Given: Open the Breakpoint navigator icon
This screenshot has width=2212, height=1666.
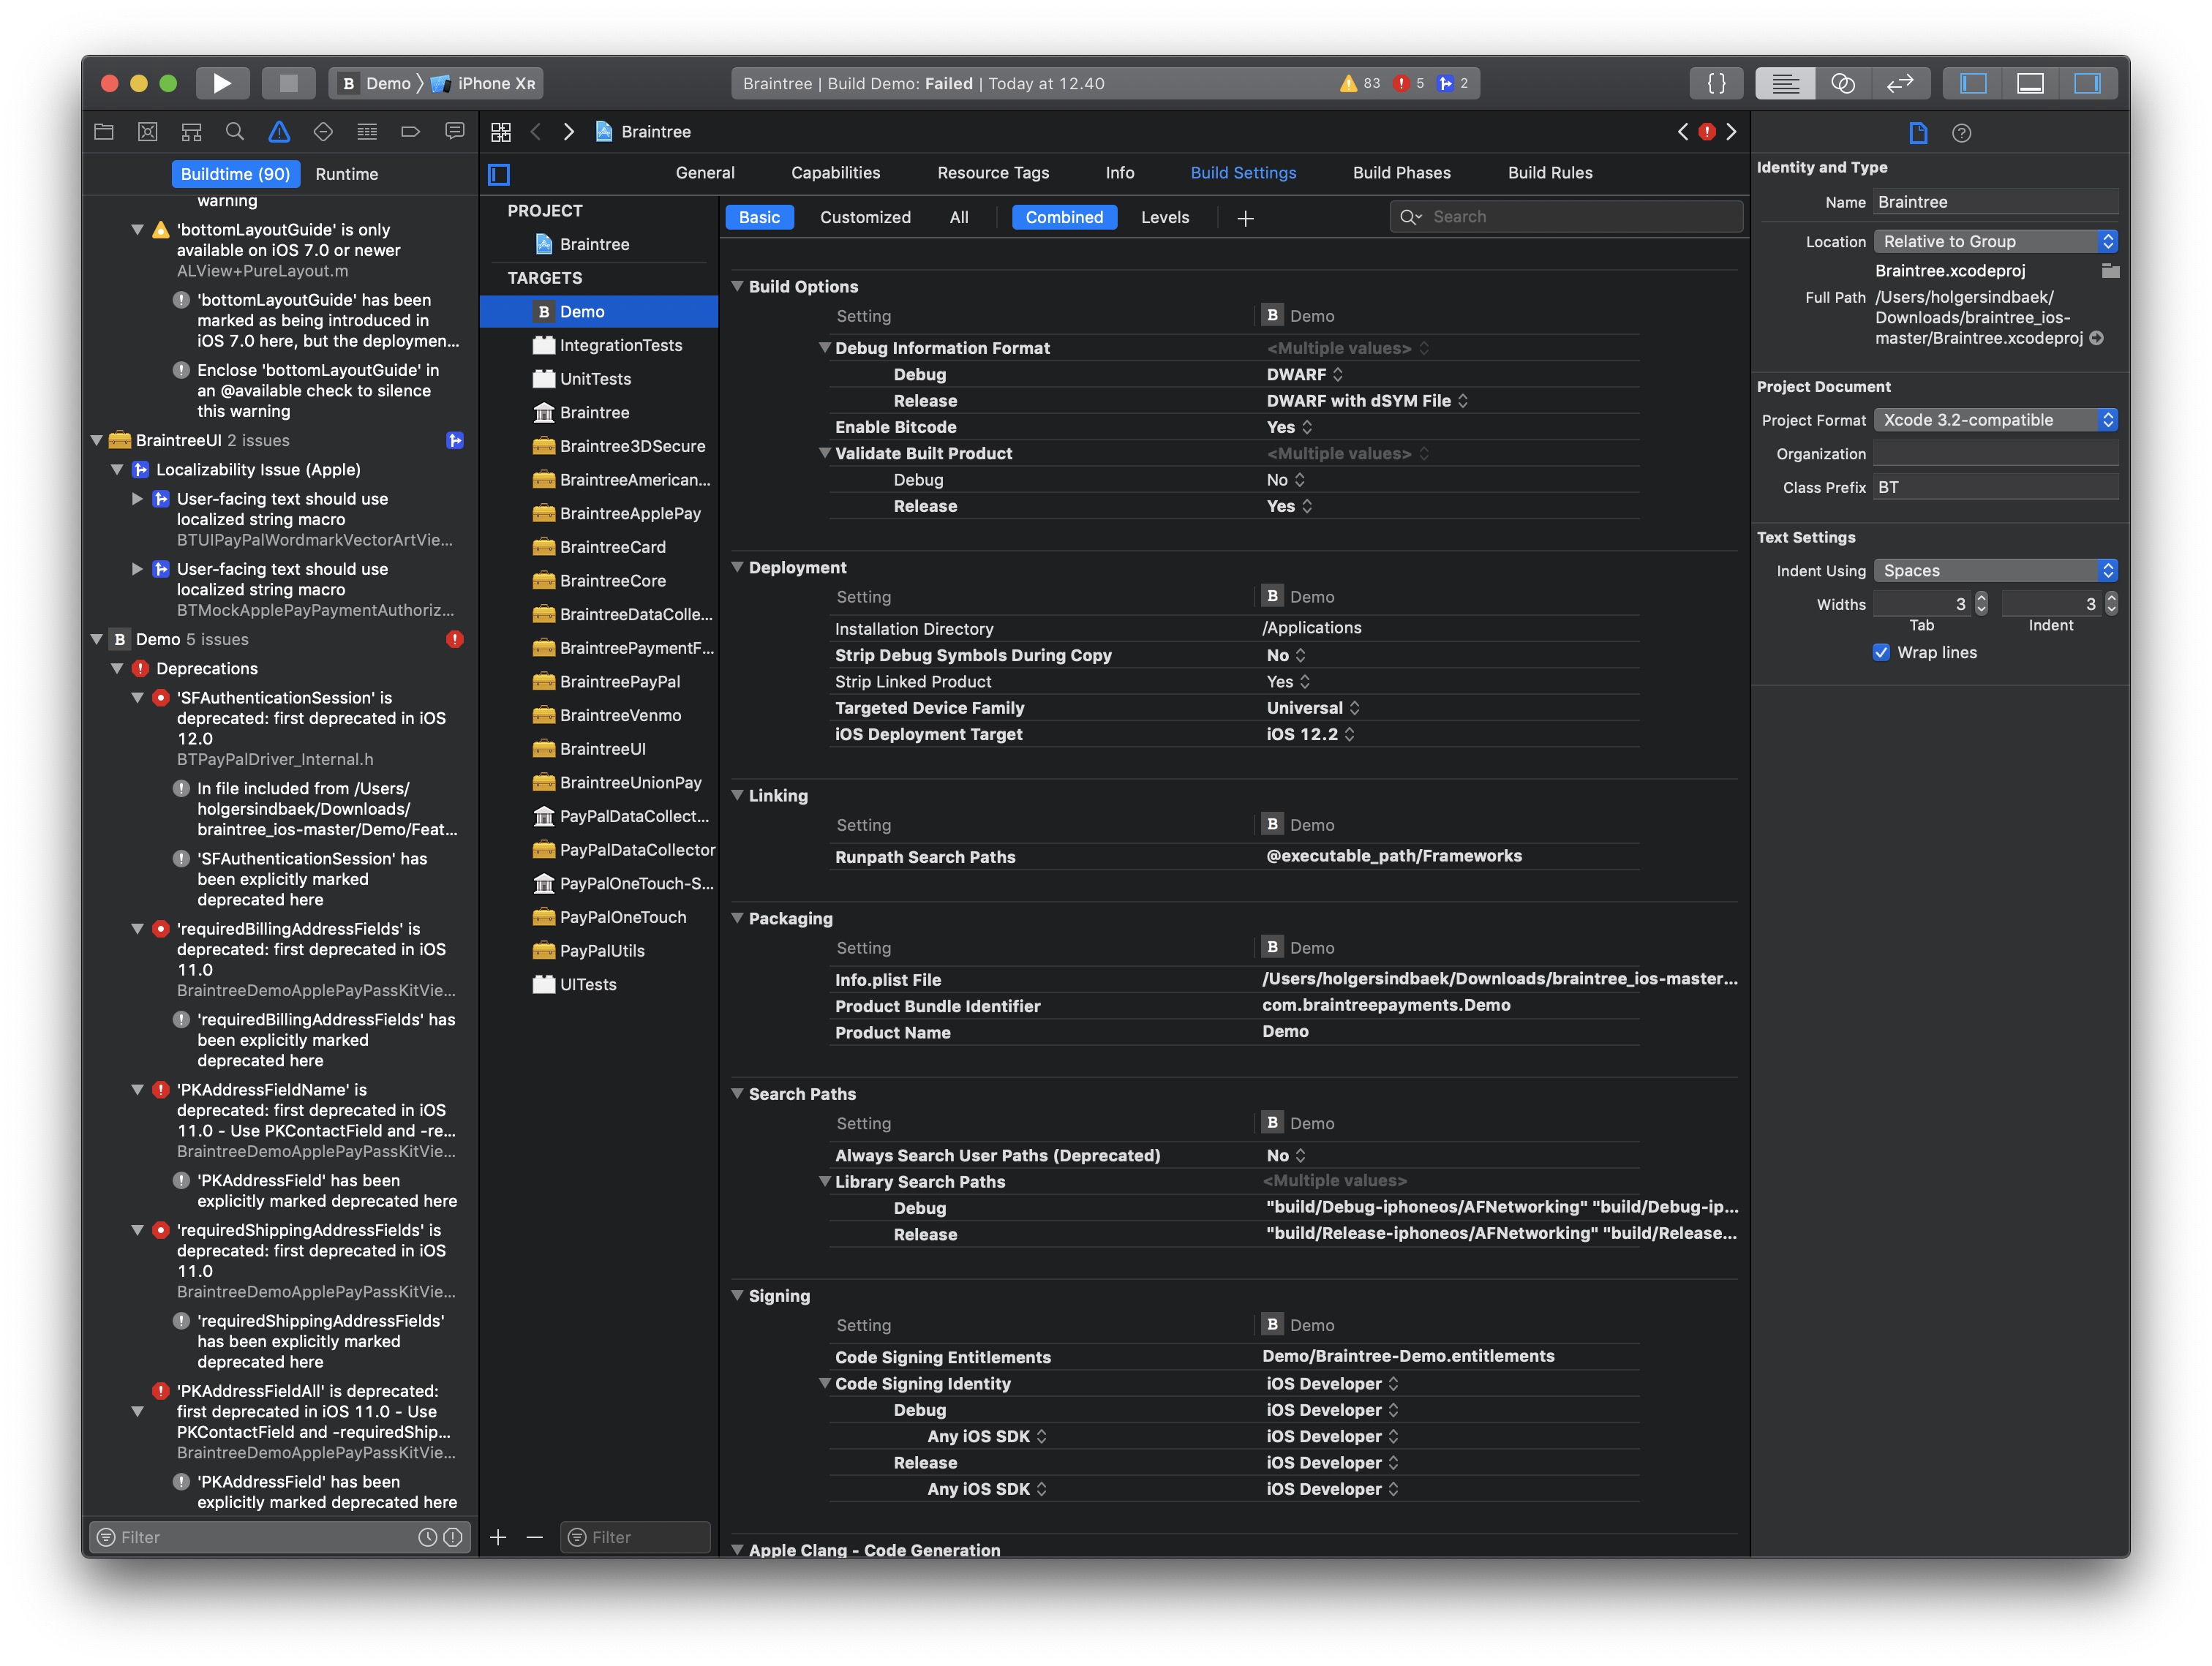Looking at the screenshot, I should 410,132.
